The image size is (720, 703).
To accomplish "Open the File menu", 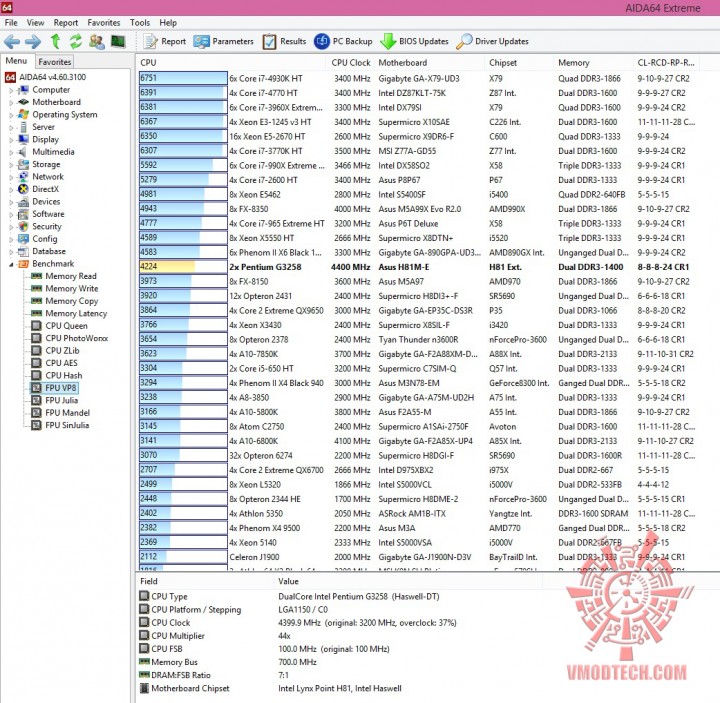I will 11,22.
